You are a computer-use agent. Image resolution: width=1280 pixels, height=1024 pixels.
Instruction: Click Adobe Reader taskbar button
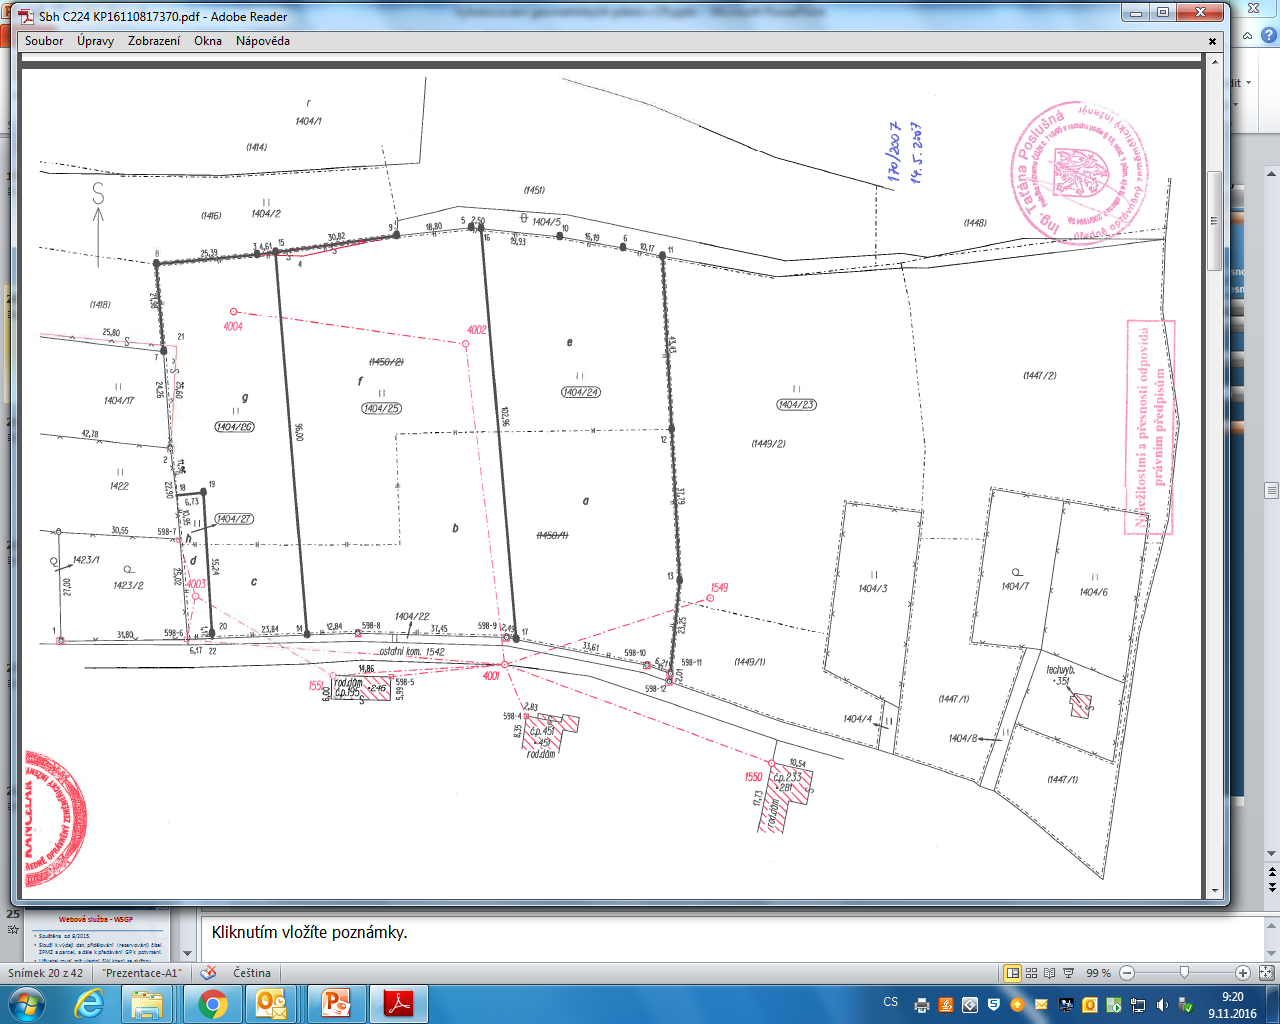pyautogui.click(x=399, y=1004)
